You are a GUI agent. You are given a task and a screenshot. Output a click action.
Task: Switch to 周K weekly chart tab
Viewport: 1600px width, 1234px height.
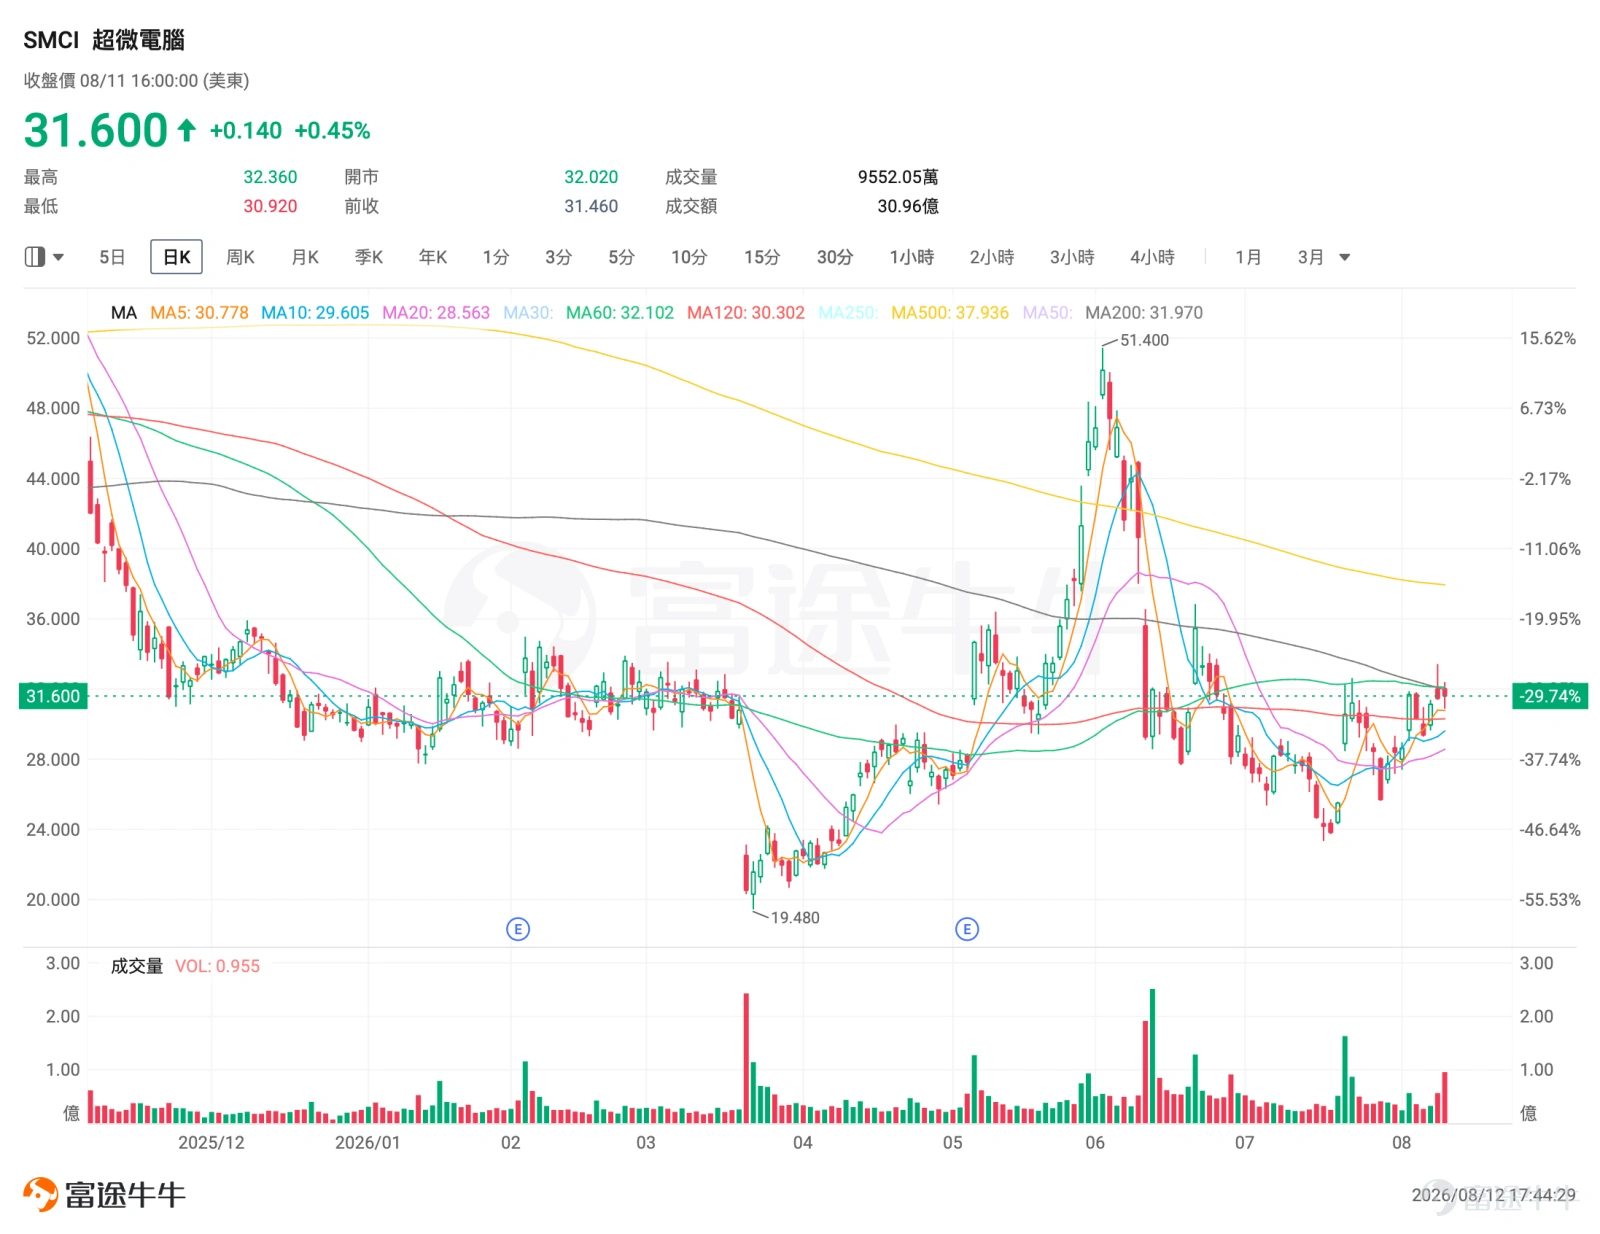pyautogui.click(x=240, y=257)
